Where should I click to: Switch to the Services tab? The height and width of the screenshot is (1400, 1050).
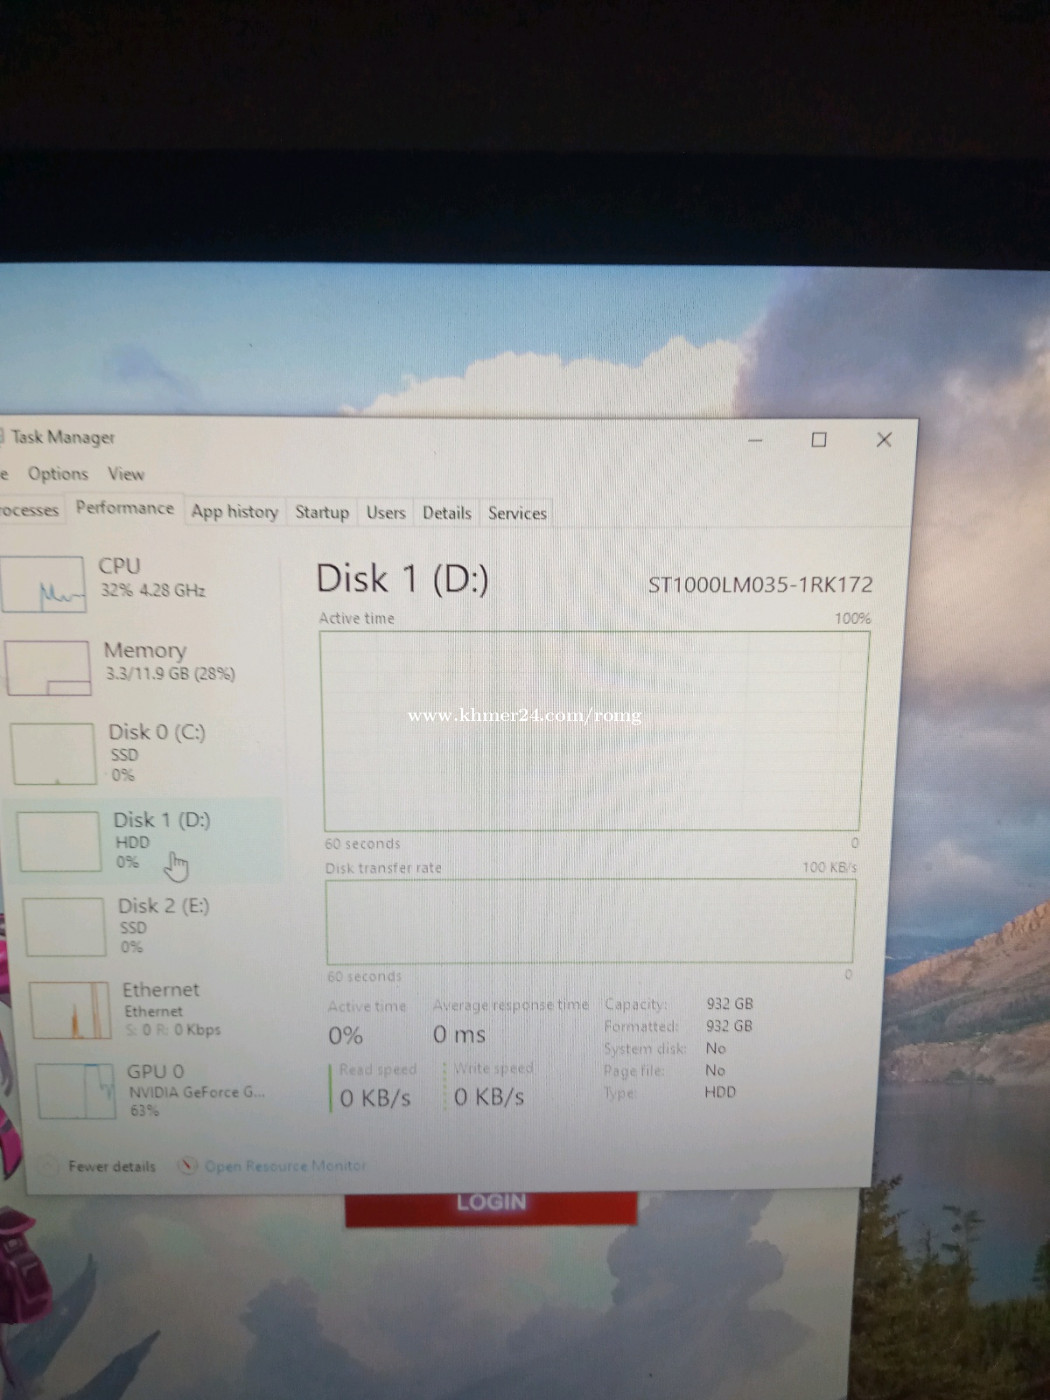(517, 513)
